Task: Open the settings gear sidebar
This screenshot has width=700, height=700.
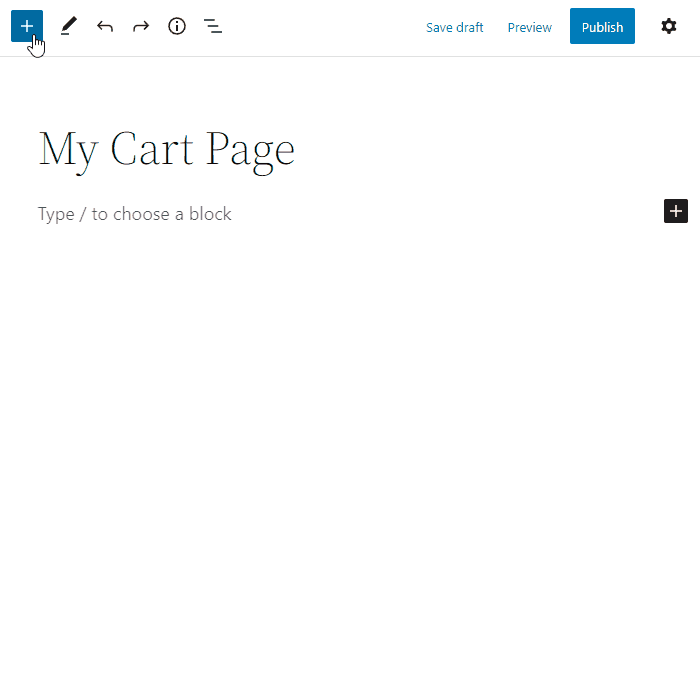Action: pyautogui.click(x=668, y=26)
